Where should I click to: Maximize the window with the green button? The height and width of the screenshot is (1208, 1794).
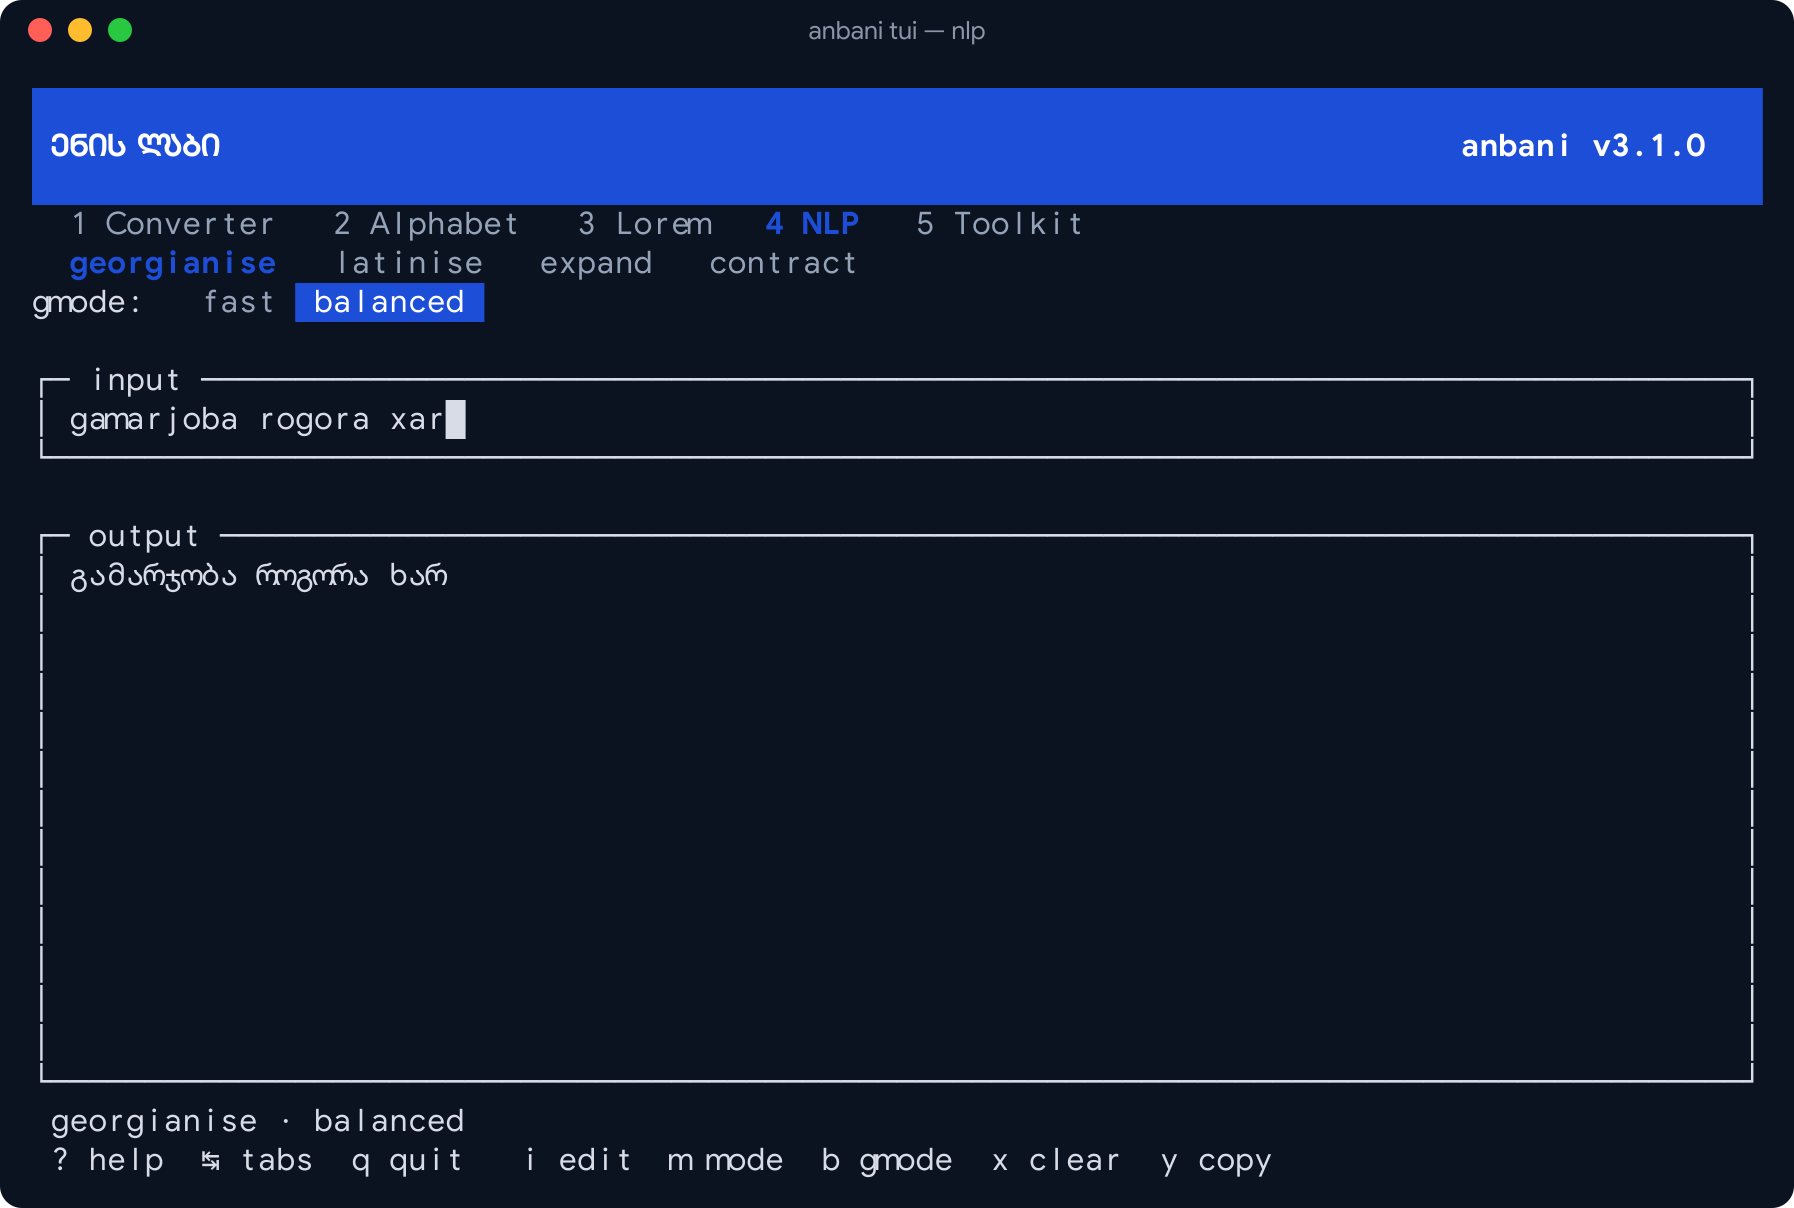coord(120,30)
